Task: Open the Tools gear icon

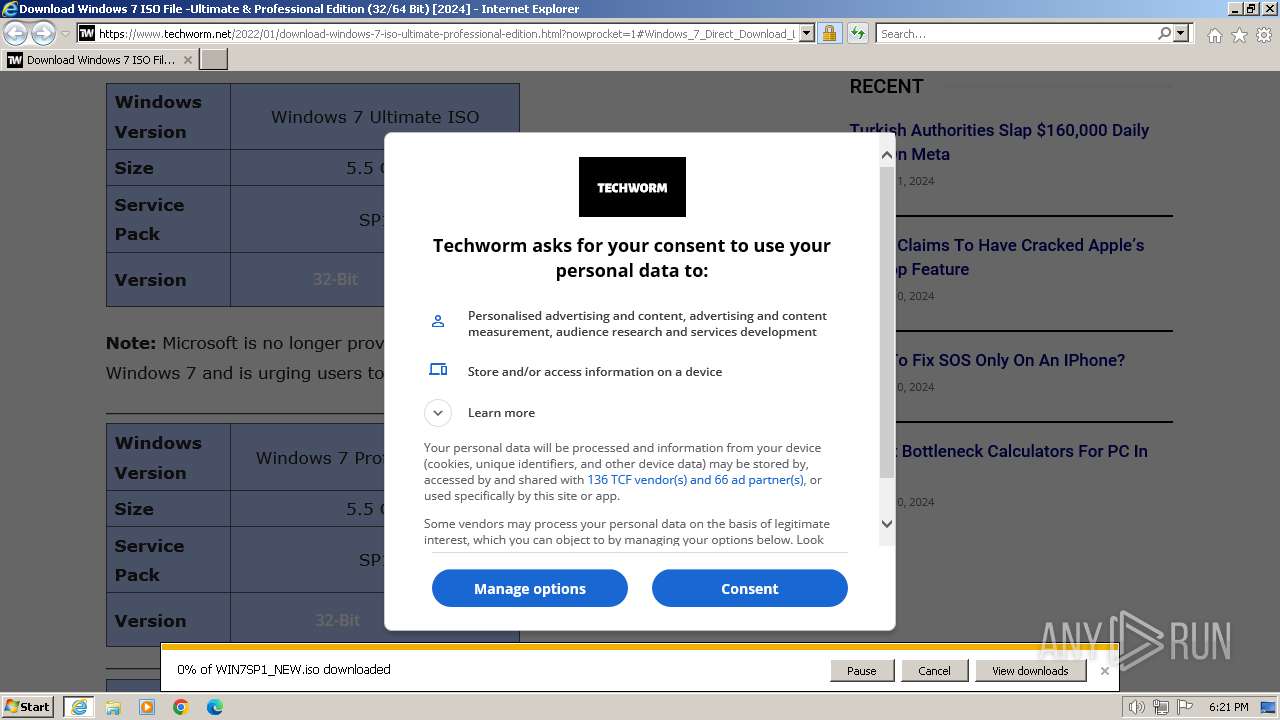Action: pos(1264,35)
